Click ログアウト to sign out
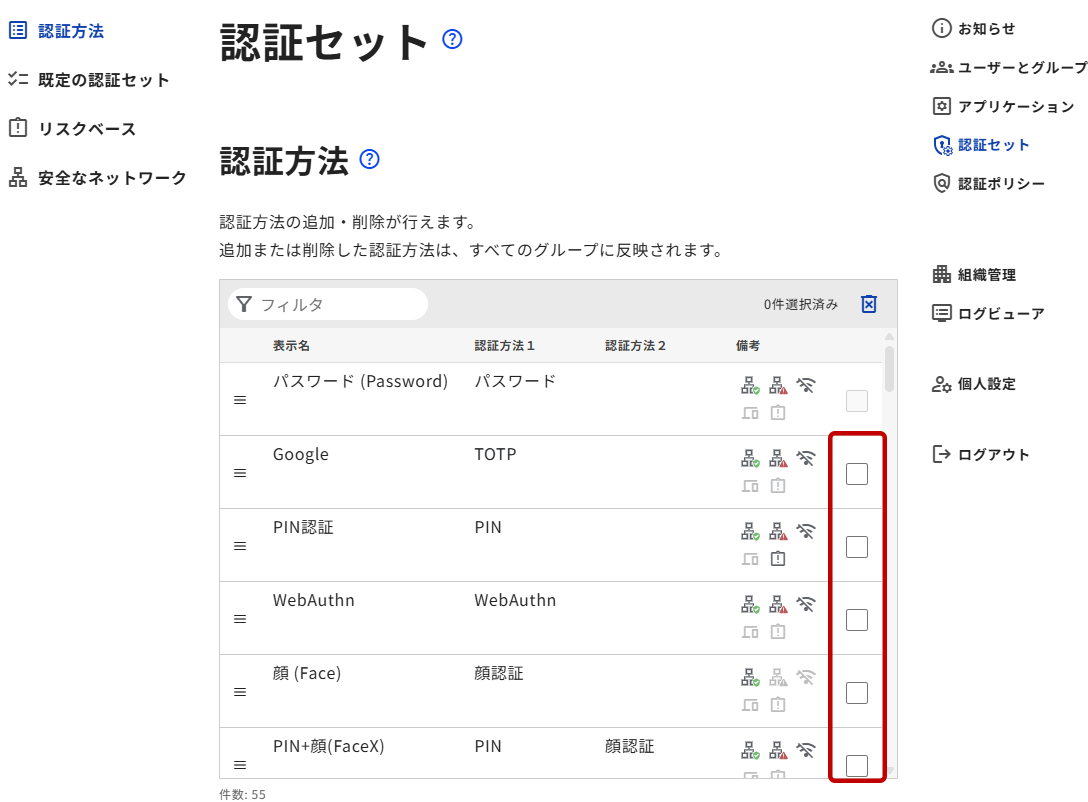Viewport: 1088px width, 802px height. (x=993, y=455)
